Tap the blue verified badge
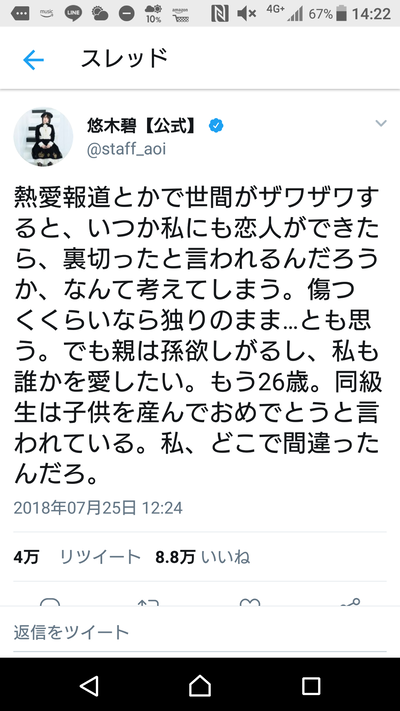Screen dimensions: 400x711 click(216, 126)
